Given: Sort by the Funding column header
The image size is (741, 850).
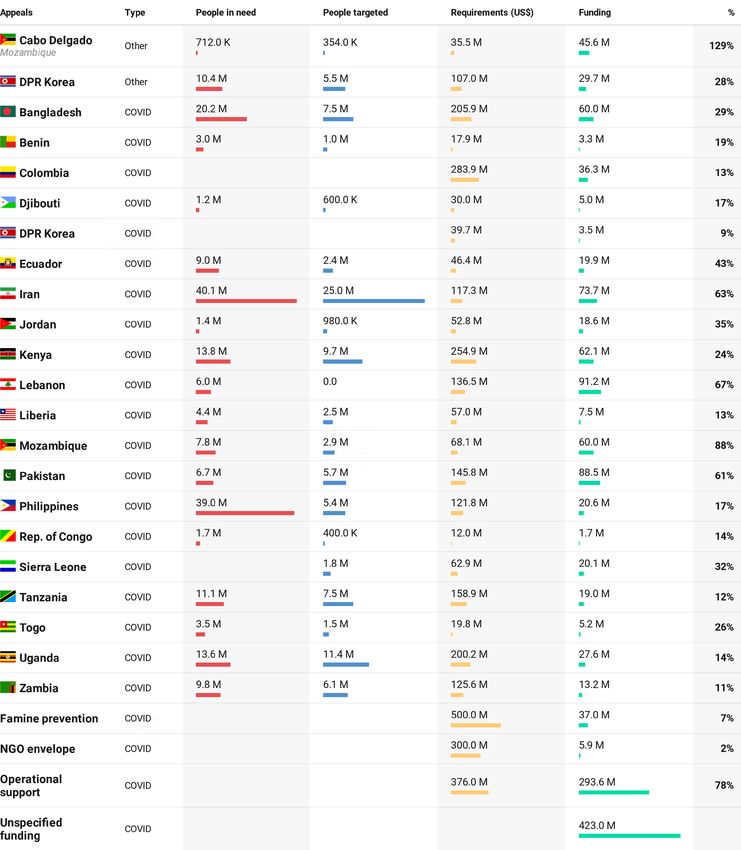Looking at the screenshot, I should 594,12.
